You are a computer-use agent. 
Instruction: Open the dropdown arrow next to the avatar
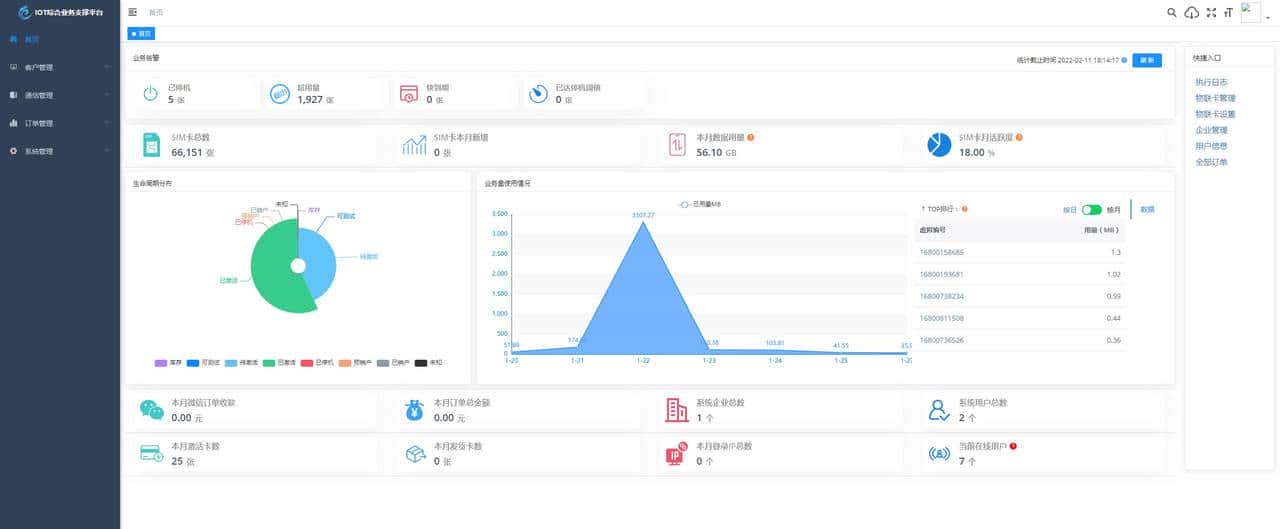pyautogui.click(x=1268, y=17)
